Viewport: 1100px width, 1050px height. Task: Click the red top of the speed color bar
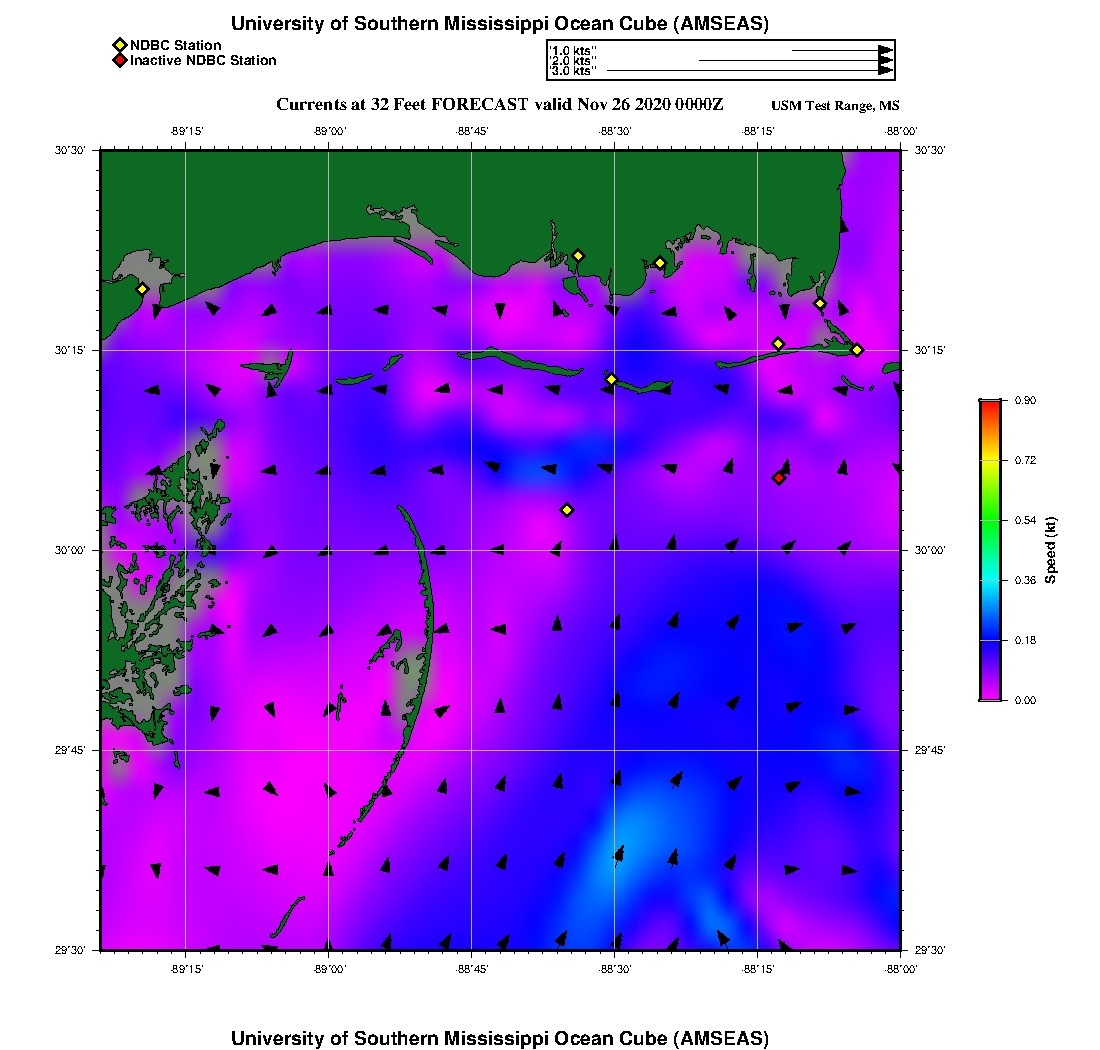tap(989, 405)
